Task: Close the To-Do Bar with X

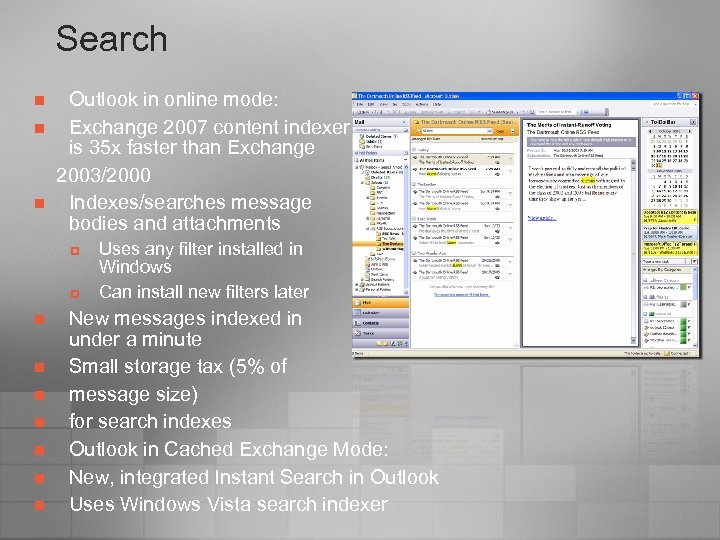Action: click(x=693, y=122)
